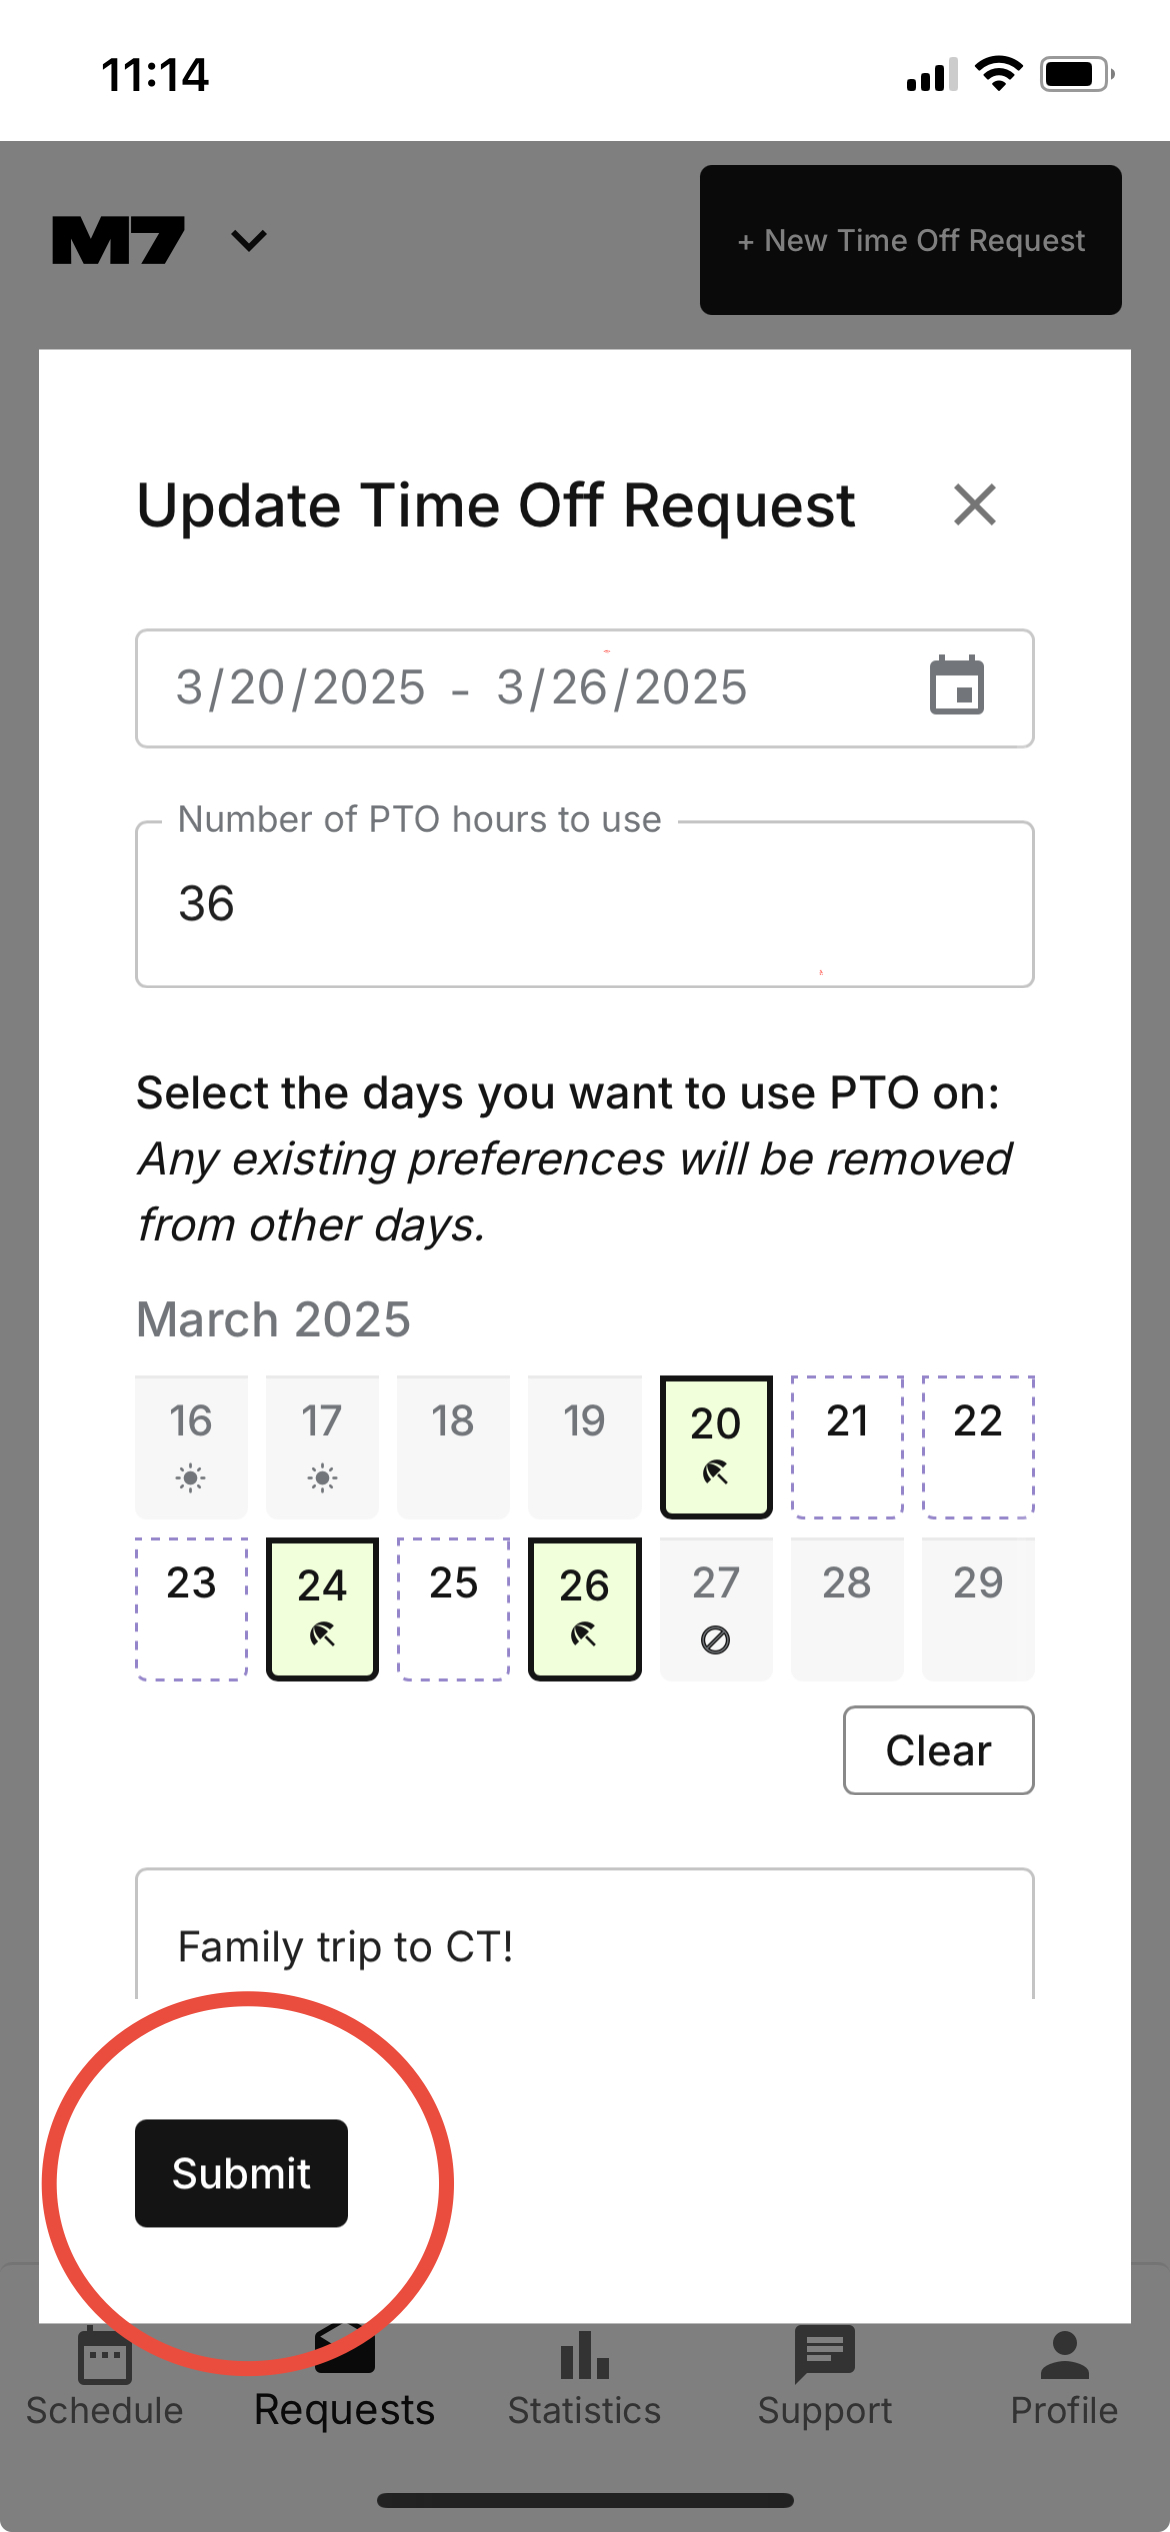Open the Support chat tab
The width and height of the screenshot is (1170, 2532).
click(x=824, y=2377)
